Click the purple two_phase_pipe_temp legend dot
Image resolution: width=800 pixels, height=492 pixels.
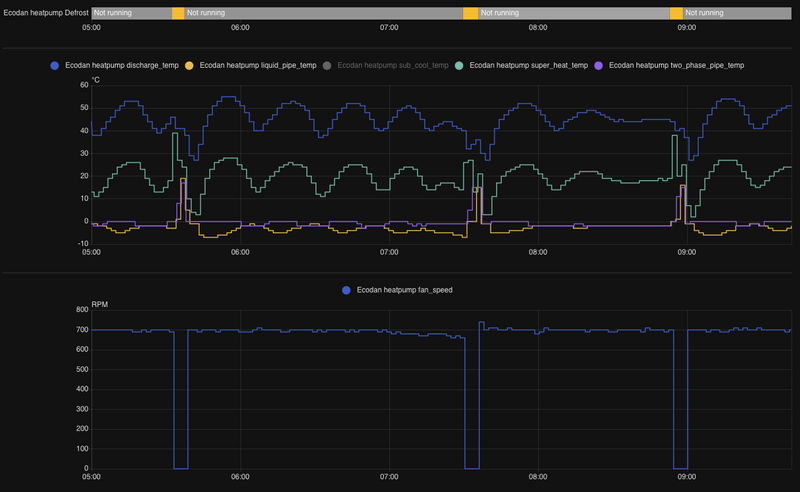tap(599, 65)
